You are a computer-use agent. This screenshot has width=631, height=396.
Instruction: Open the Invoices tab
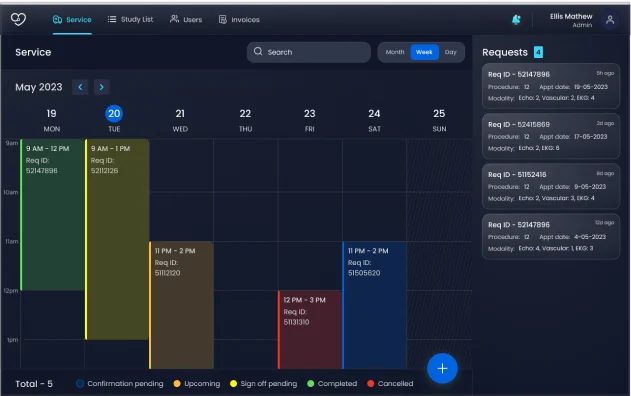click(239, 19)
